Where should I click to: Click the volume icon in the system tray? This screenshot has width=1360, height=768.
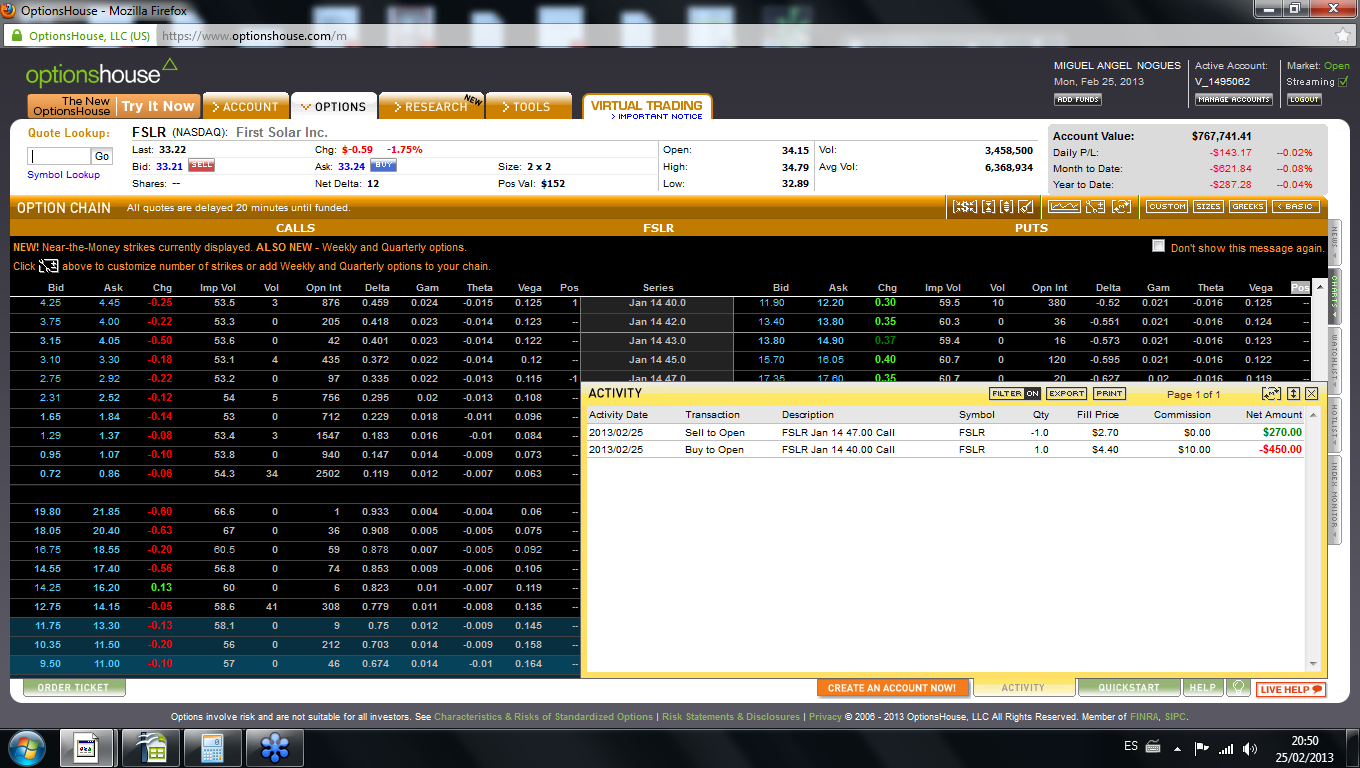1250,748
